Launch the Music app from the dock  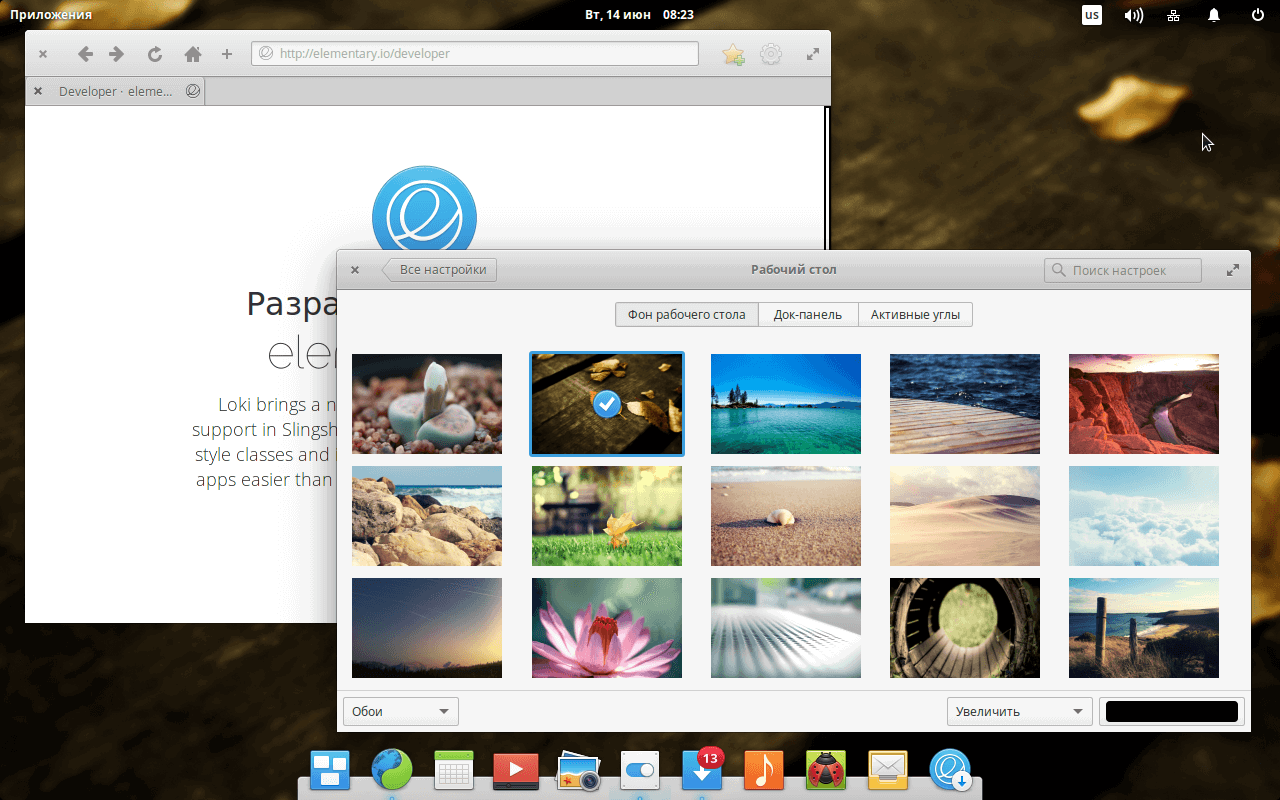tap(764, 770)
